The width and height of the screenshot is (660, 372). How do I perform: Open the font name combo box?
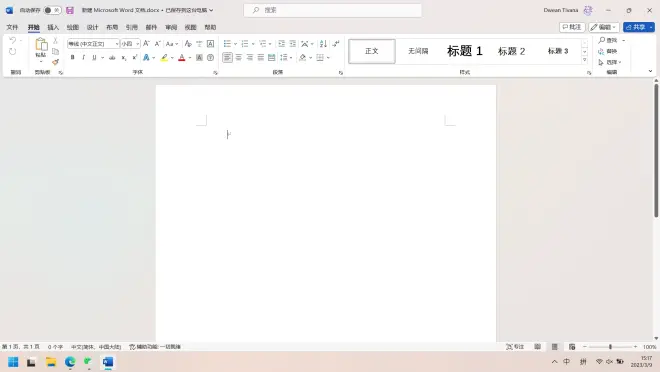[93, 43]
